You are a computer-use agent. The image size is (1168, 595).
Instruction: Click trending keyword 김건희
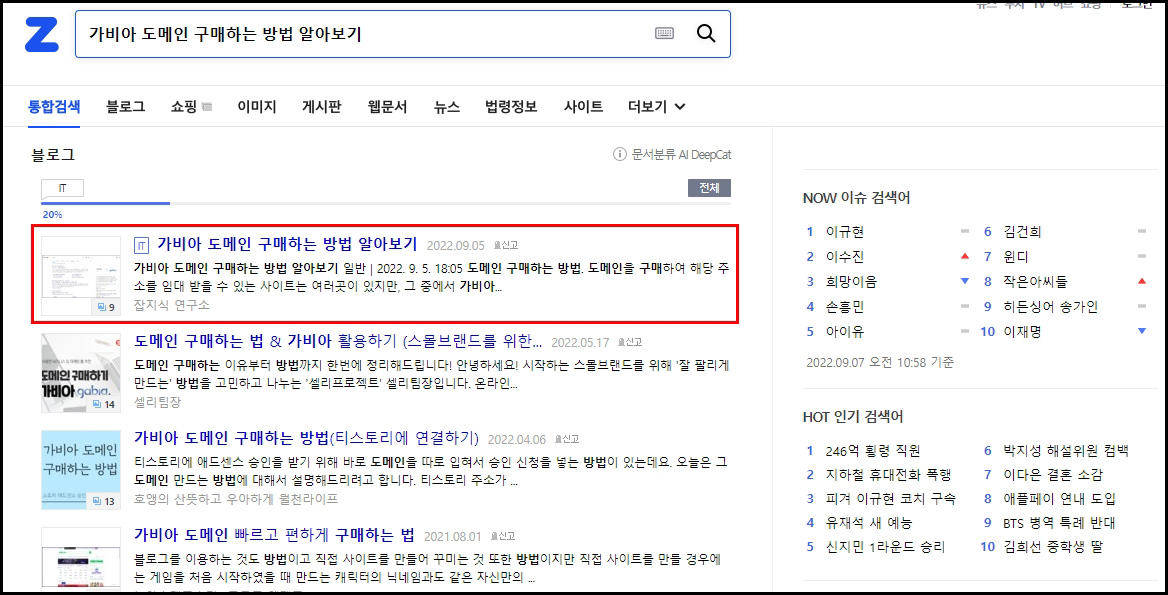1023,232
